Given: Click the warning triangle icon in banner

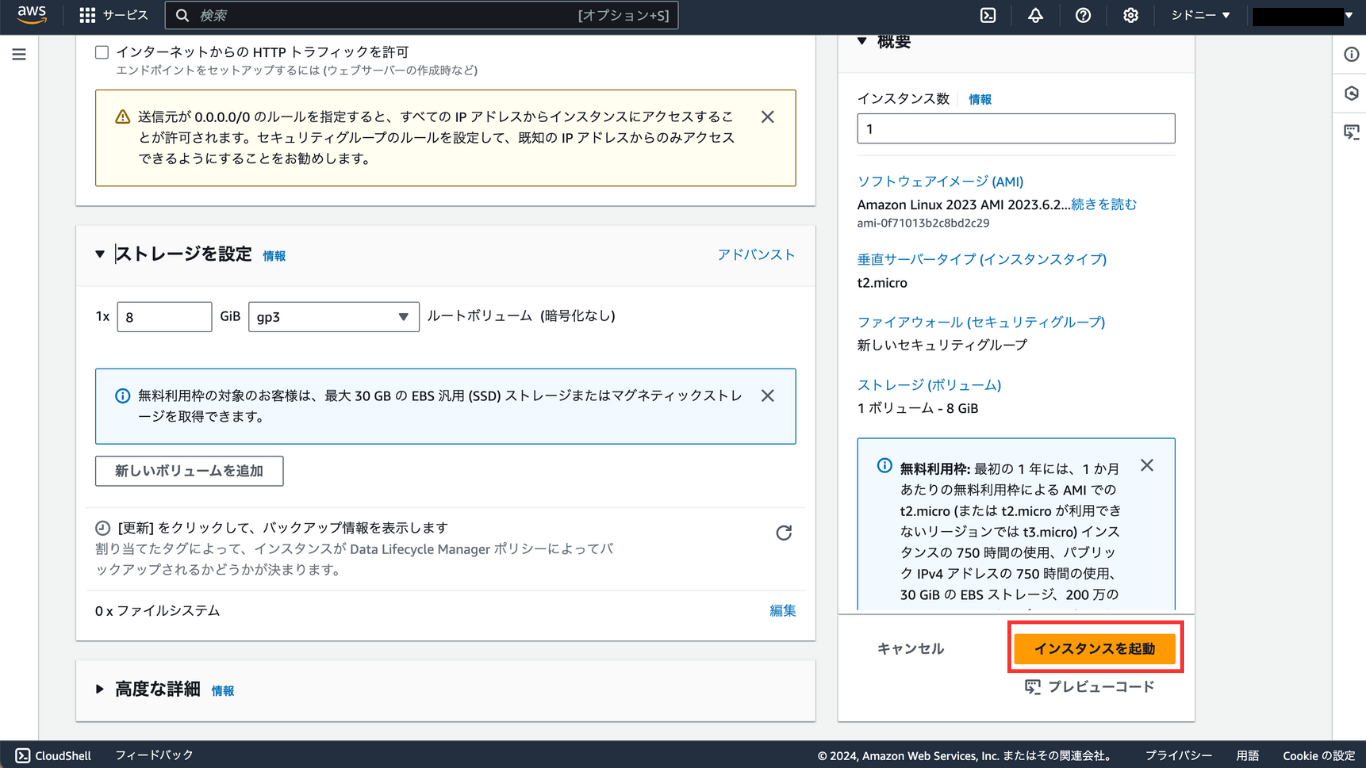Looking at the screenshot, I should pyautogui.click(x=122, y=117).
